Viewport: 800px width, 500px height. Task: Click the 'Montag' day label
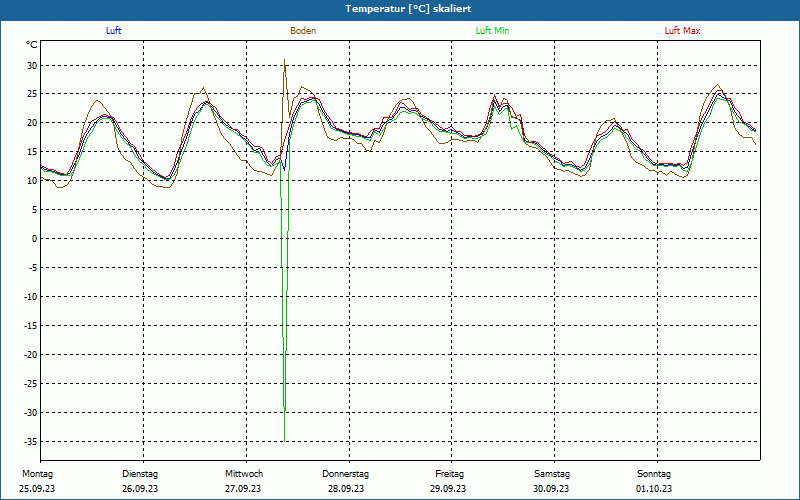[x=37, y=474]
